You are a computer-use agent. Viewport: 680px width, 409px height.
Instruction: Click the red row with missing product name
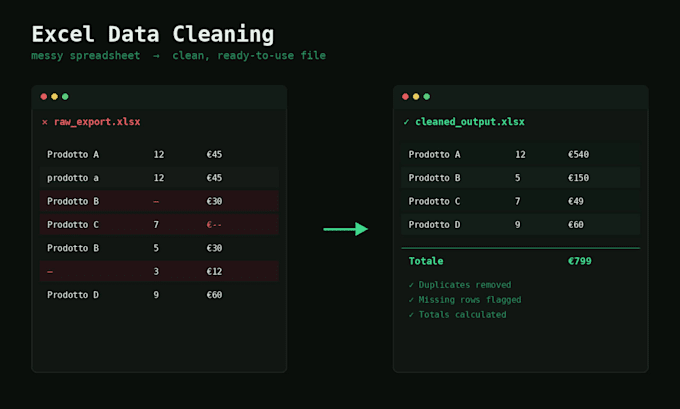(x=159, y=272)
